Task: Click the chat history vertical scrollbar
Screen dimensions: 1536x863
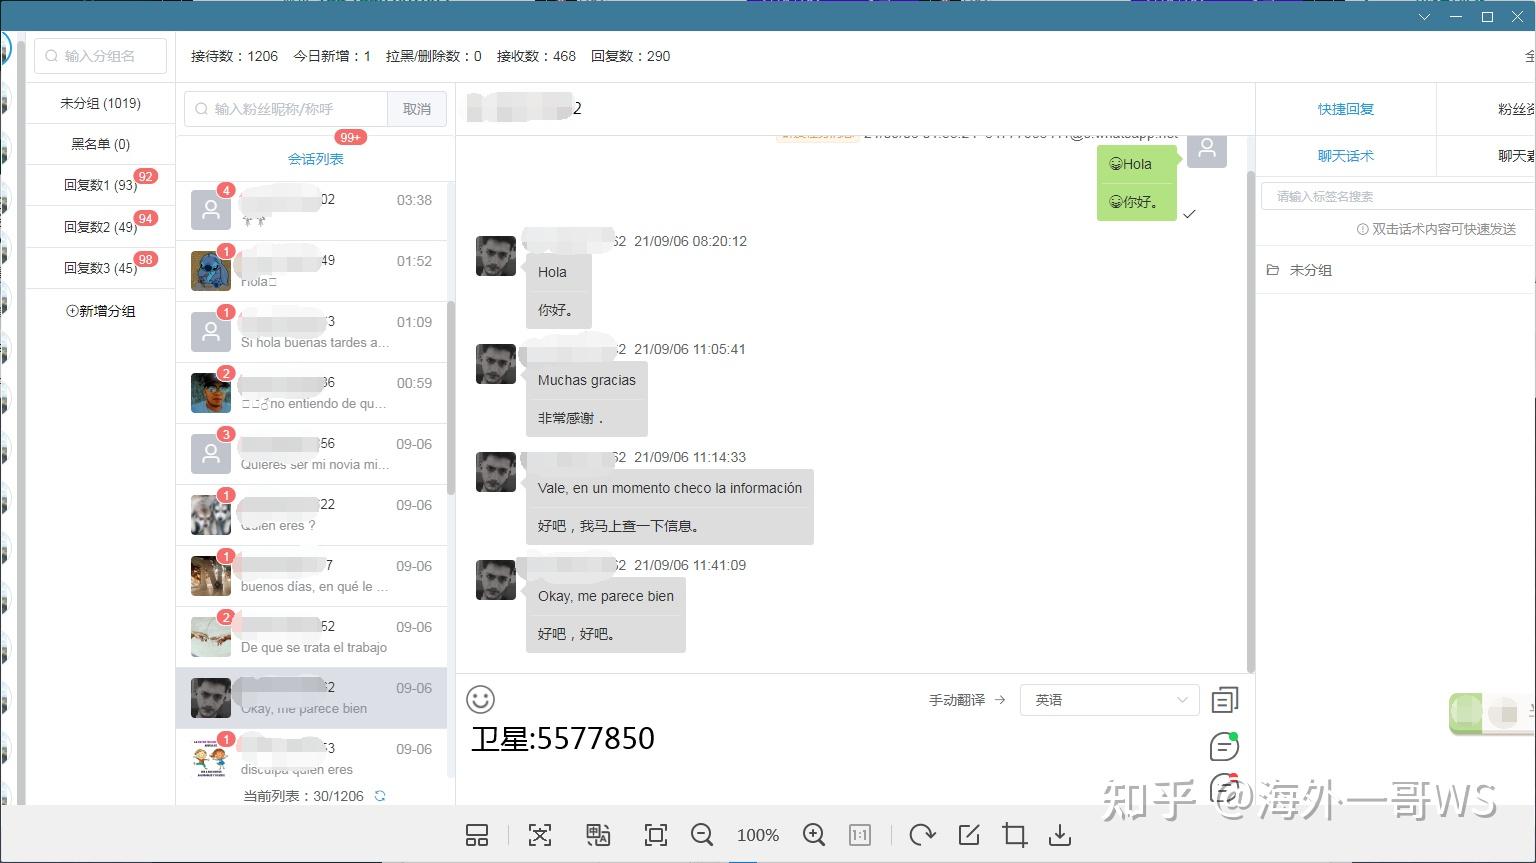Action: coord(1250,420)
